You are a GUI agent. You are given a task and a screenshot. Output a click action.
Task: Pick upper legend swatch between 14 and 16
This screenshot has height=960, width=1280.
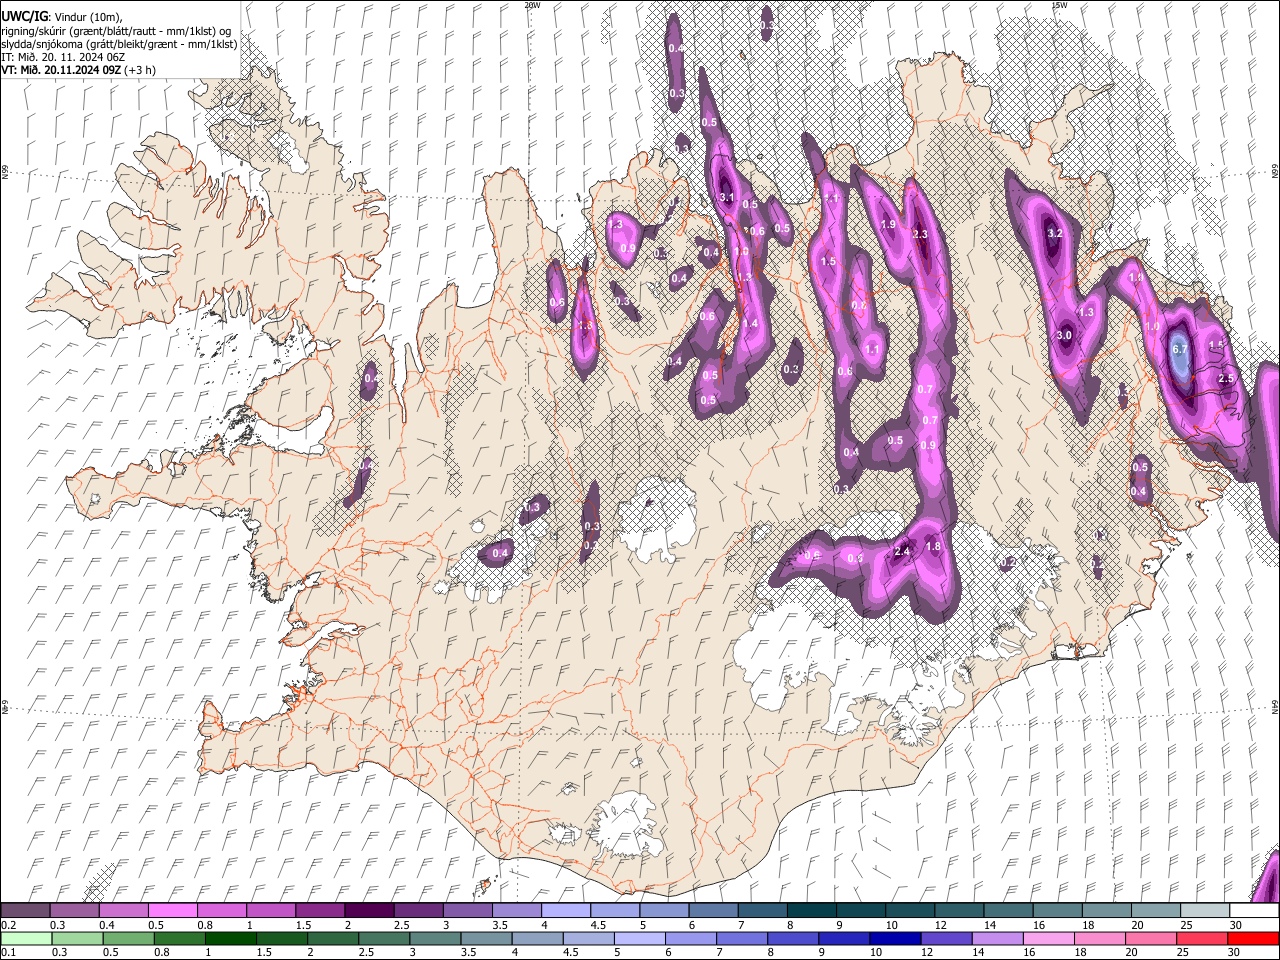click(x=1009, y=911)
